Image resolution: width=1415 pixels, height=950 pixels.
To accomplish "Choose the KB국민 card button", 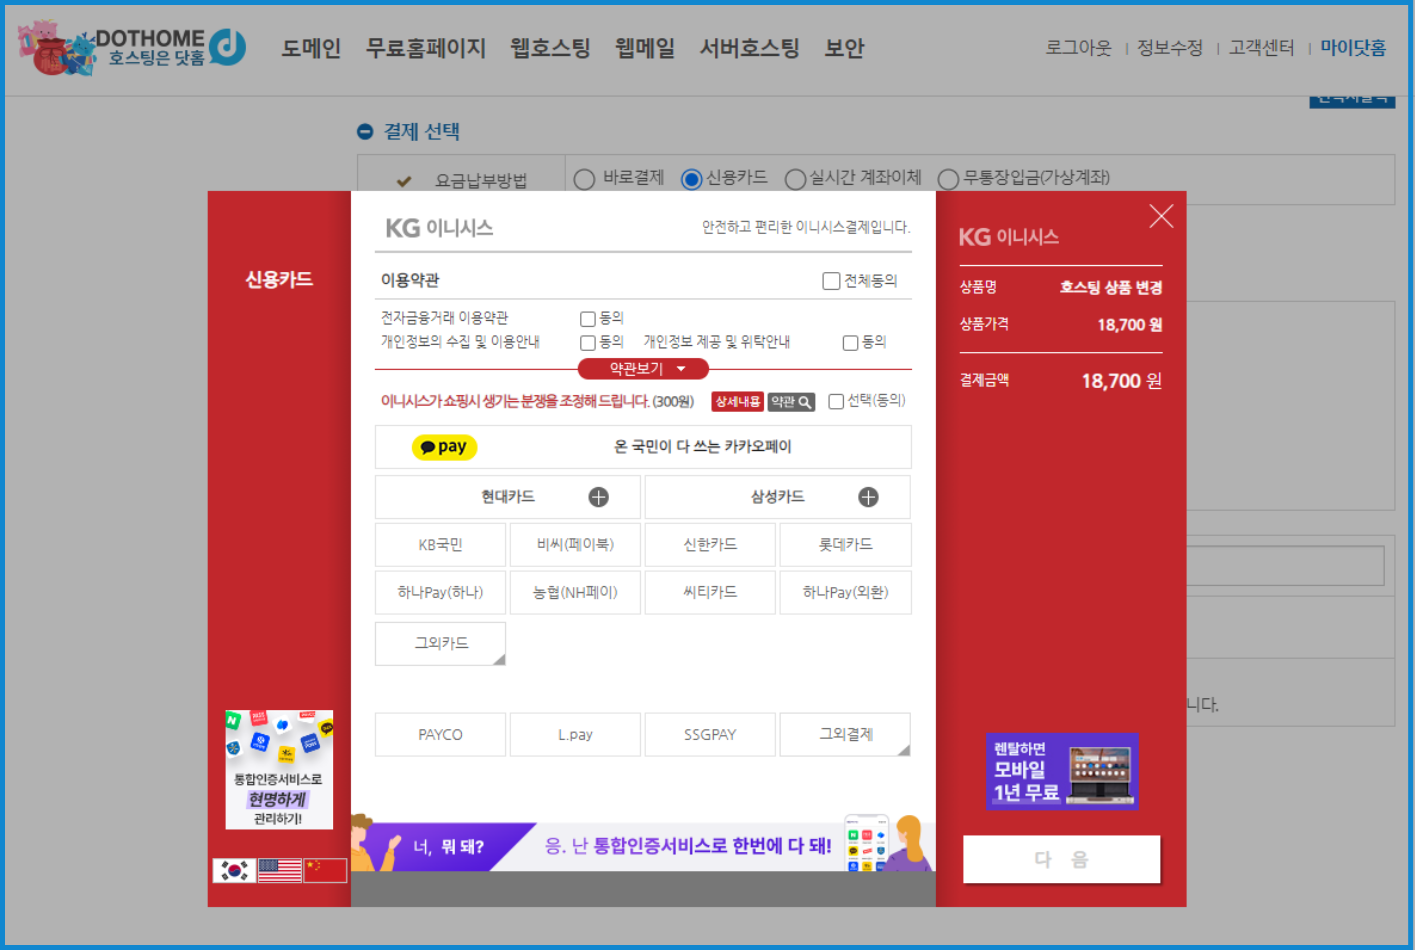I will 440,545.
